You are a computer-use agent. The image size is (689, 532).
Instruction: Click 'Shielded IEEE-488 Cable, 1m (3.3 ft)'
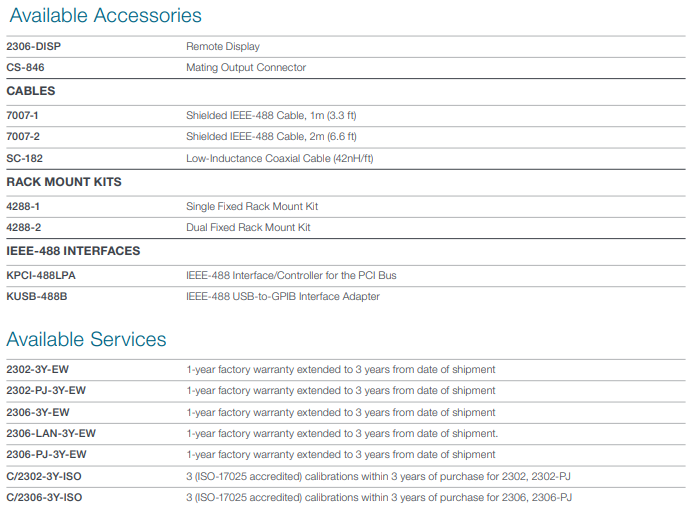[x=271, y=115]
